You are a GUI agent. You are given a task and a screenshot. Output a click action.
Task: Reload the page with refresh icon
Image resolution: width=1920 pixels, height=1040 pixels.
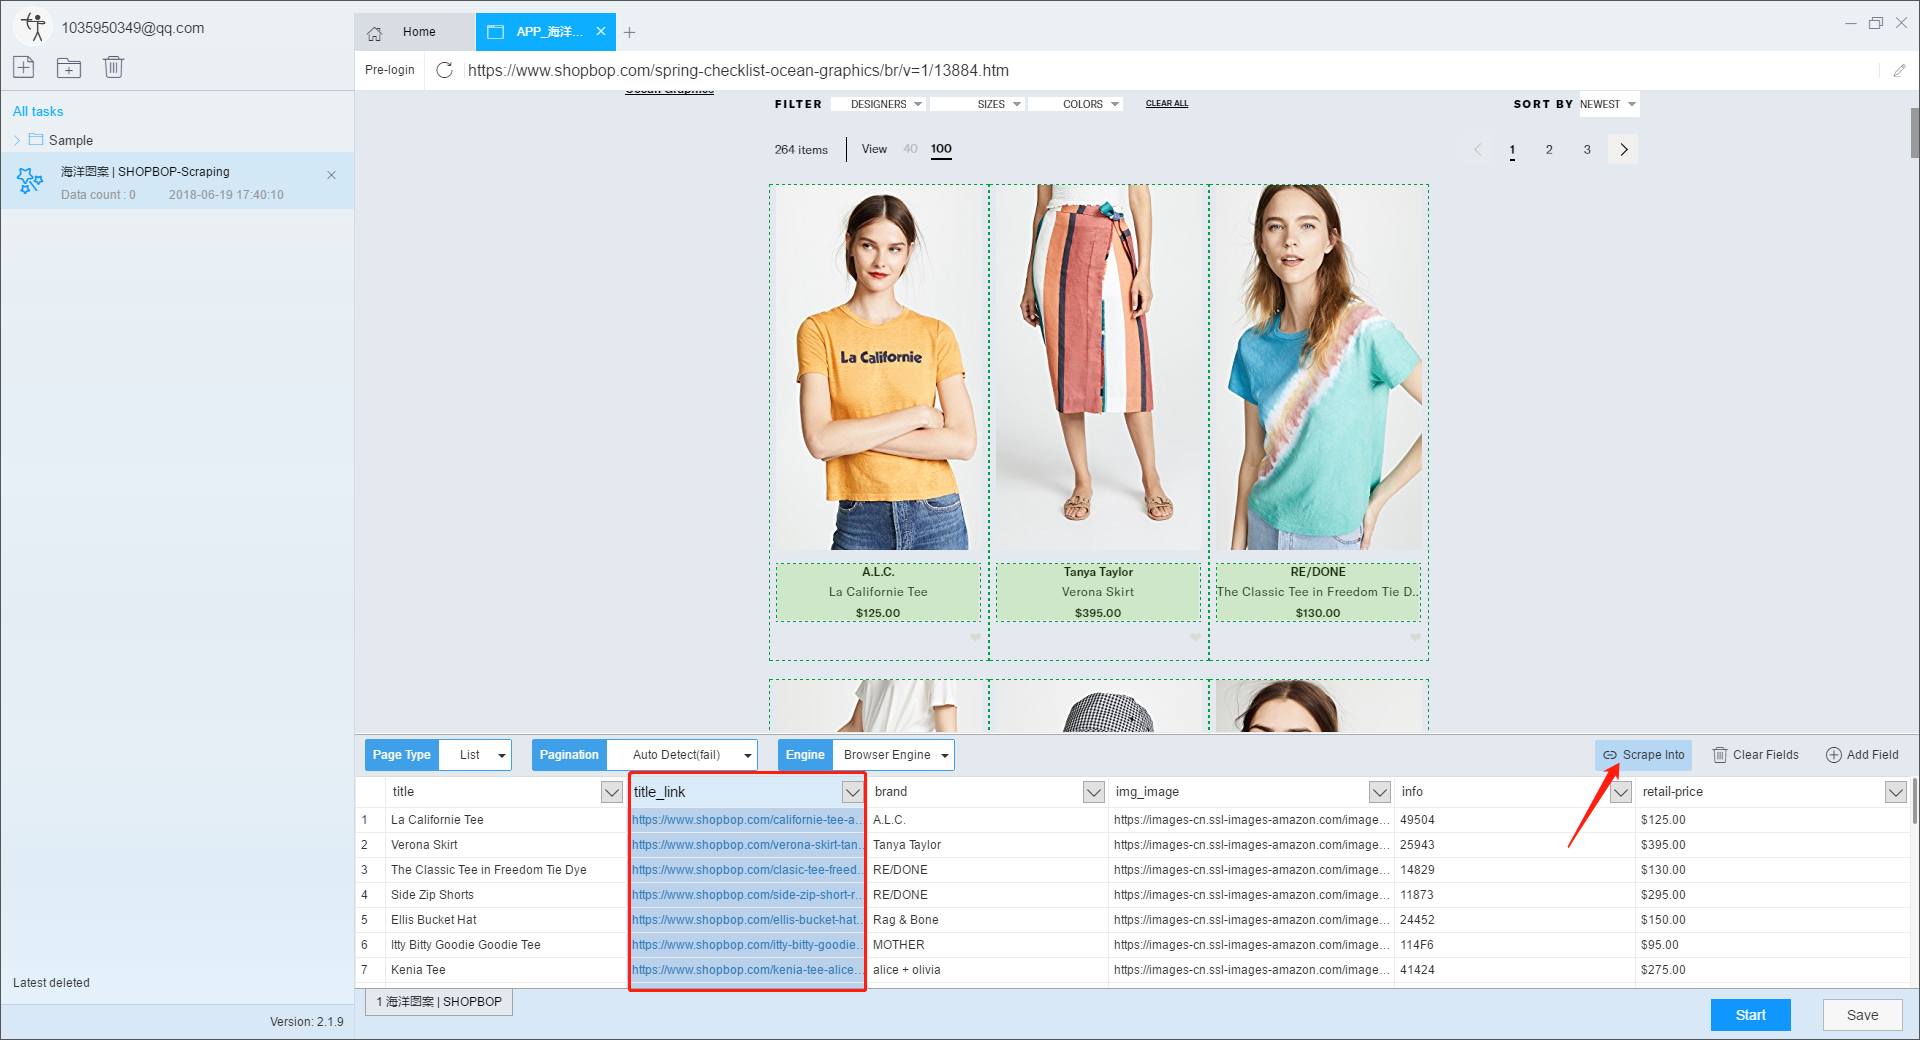[x=445, y=70]
